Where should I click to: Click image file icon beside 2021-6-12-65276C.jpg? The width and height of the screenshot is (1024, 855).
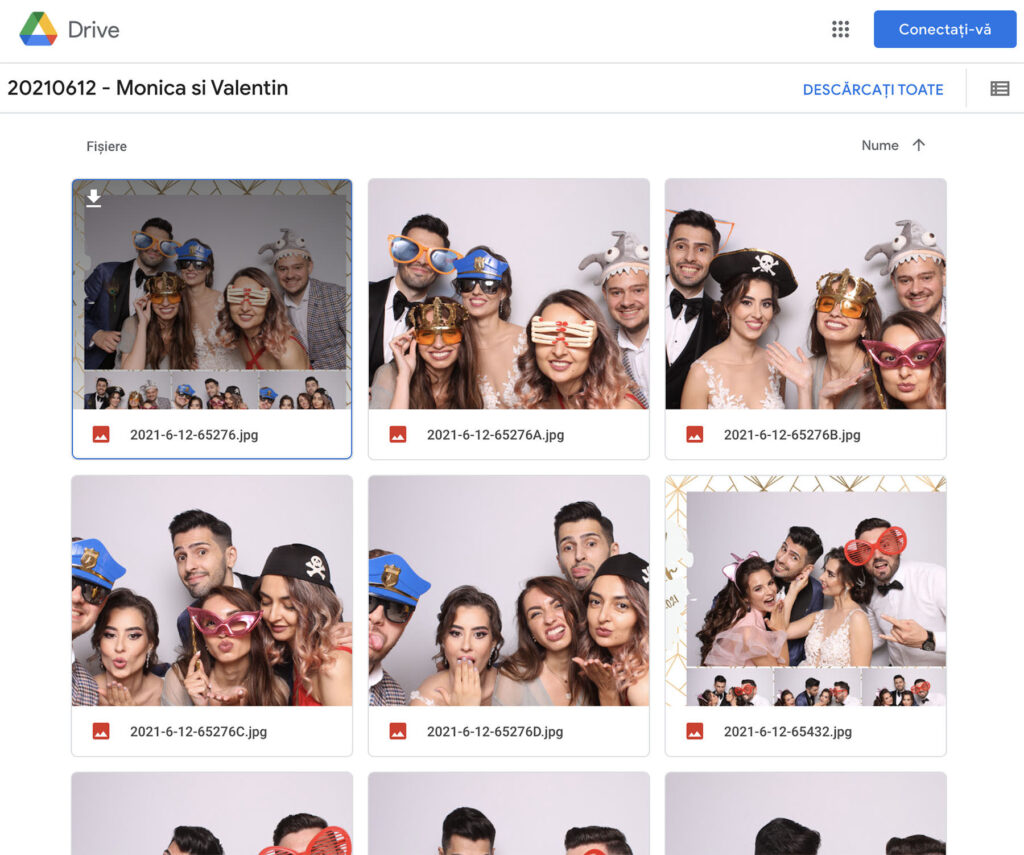pos(101,731)
